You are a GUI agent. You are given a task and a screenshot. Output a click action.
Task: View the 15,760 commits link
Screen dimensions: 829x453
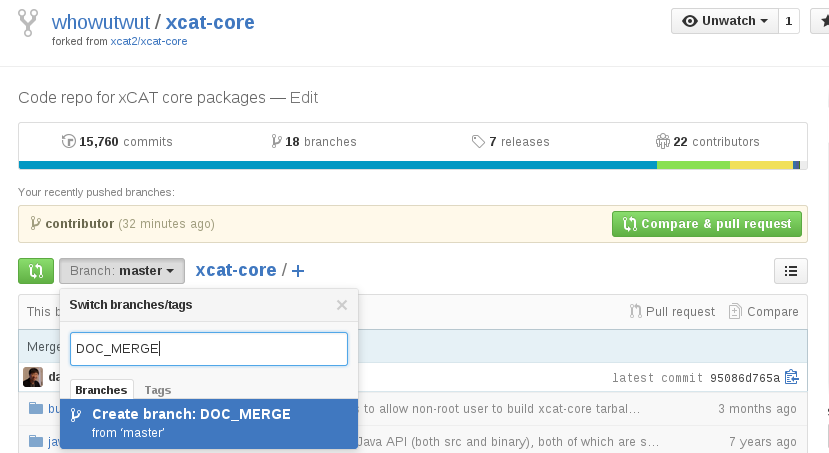(117, 142)
